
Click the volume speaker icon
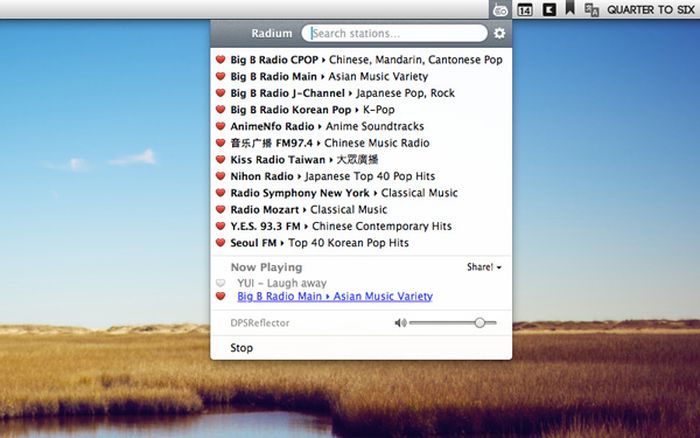[x=400, y=323]
